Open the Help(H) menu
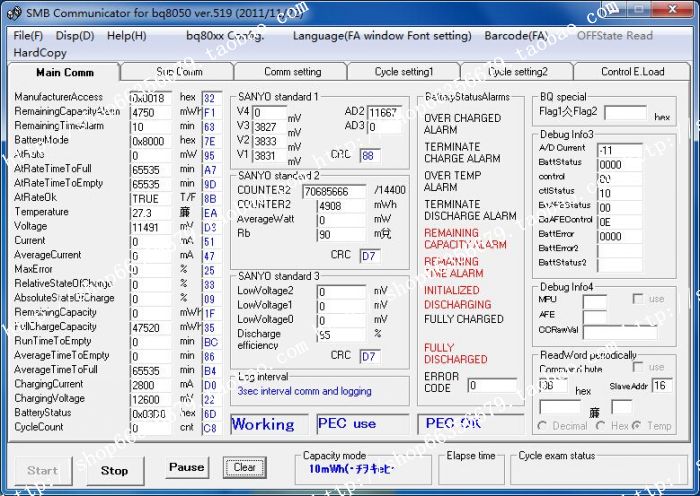This screenshot has width=700, height=496. point(127,36)
